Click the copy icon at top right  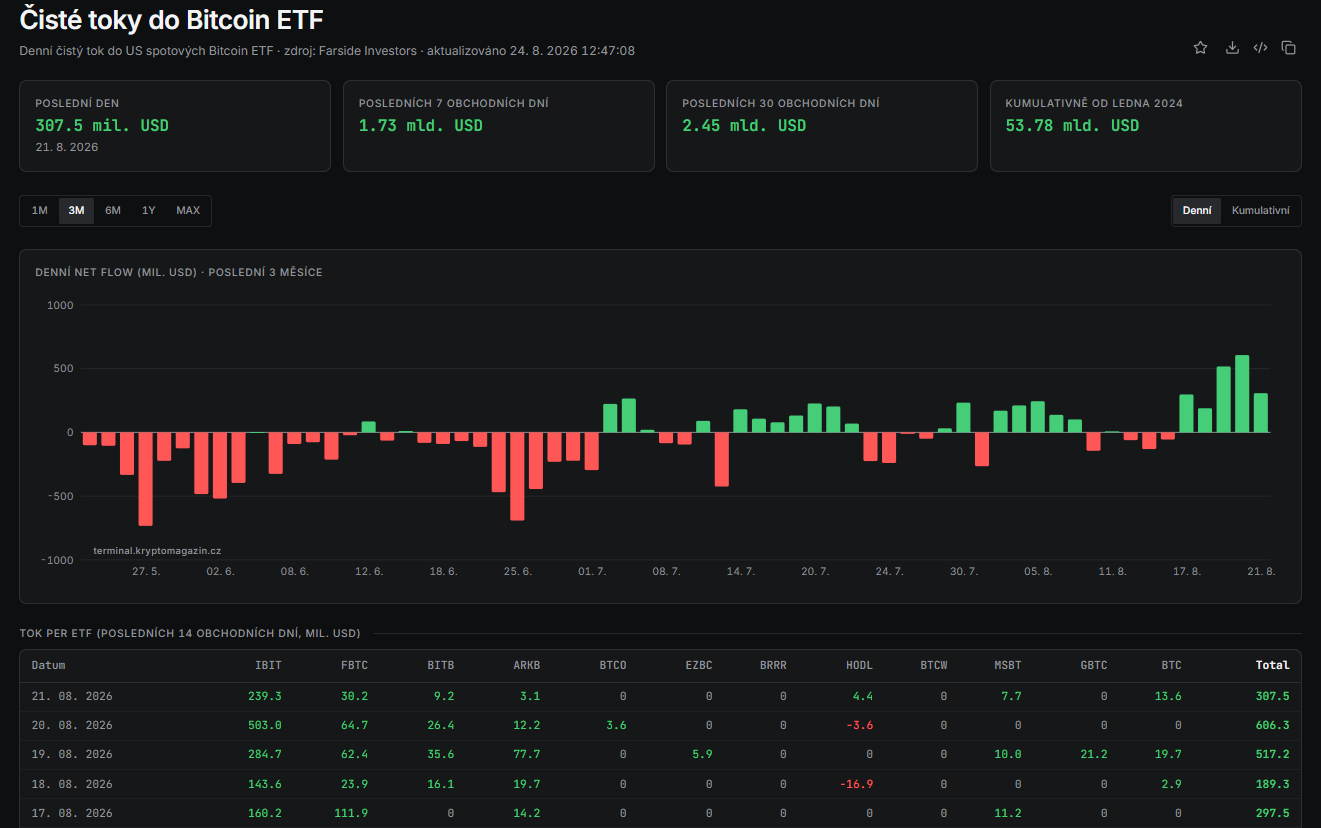[x=1289, y=47]
